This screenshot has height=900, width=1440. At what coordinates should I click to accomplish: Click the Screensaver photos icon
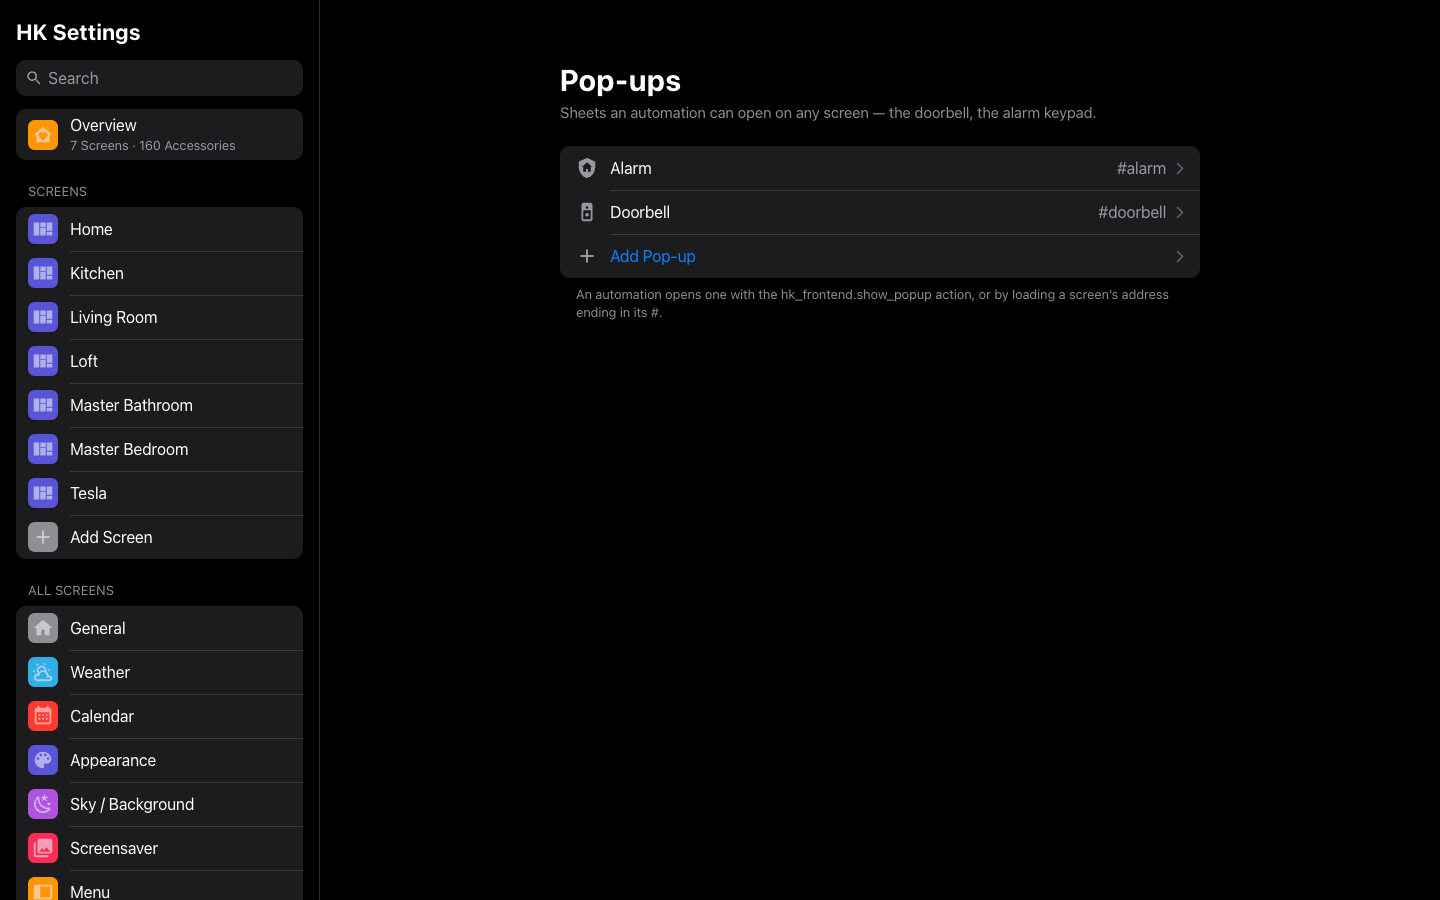coord(43,848)
